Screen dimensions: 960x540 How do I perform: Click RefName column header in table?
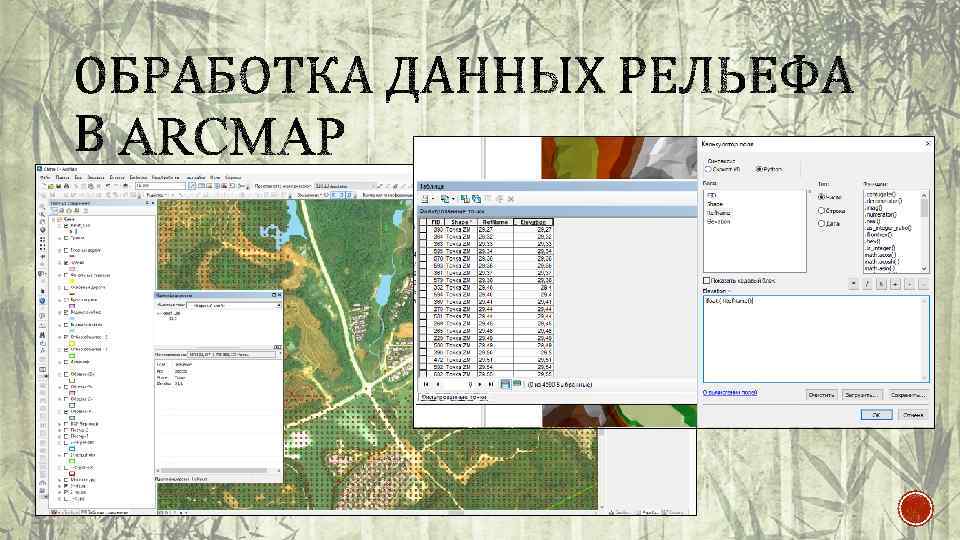click(x=495, y=222)
